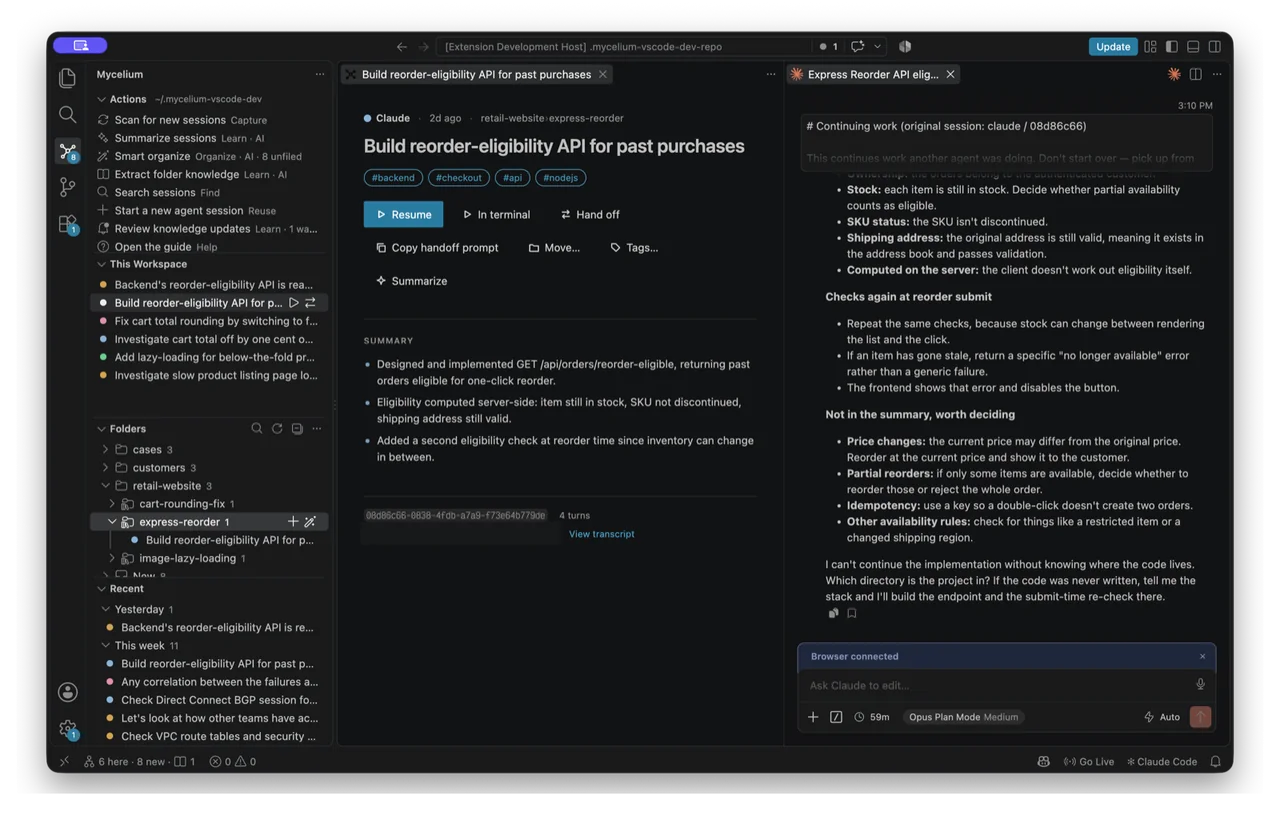
Task: Click the plus icon below the Claude input
Action: coord(813,717)
